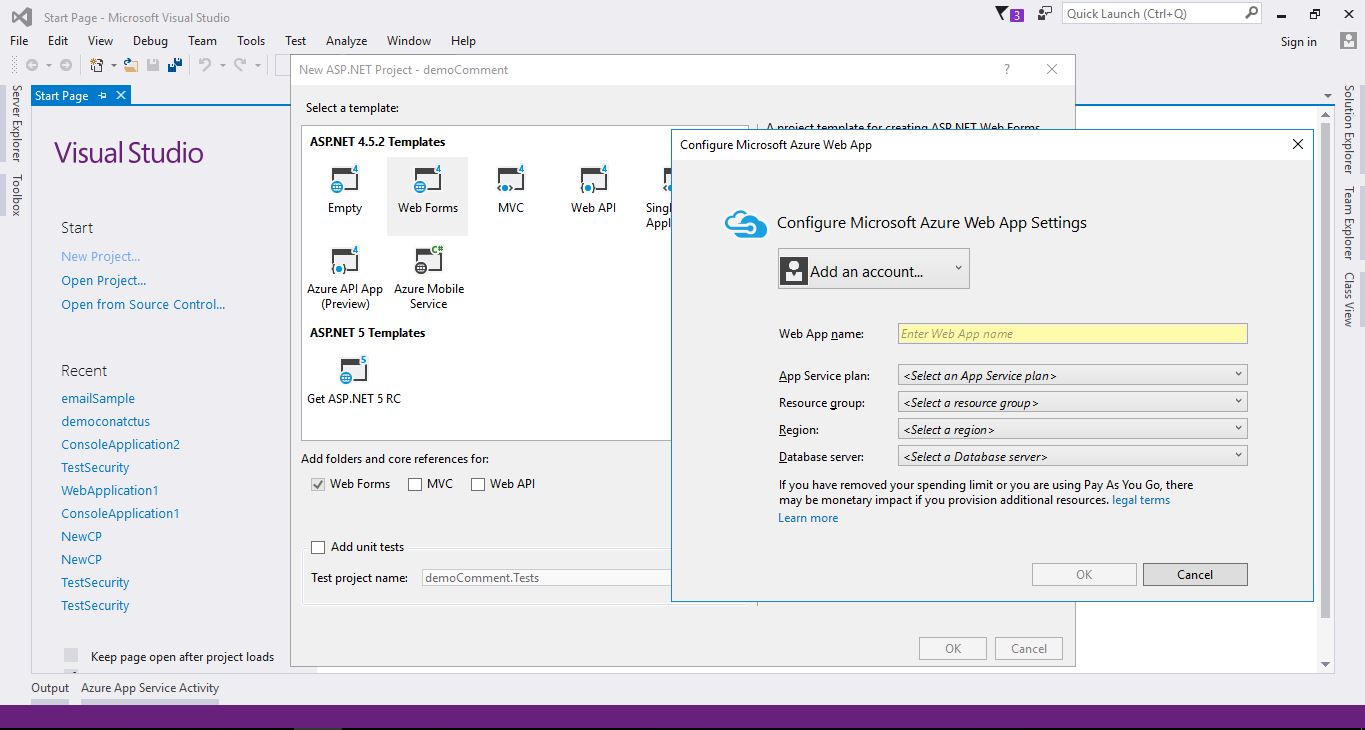1365x730 pixels.
Task: Expand the Database server dropdown
Action: pos(1073,456)
